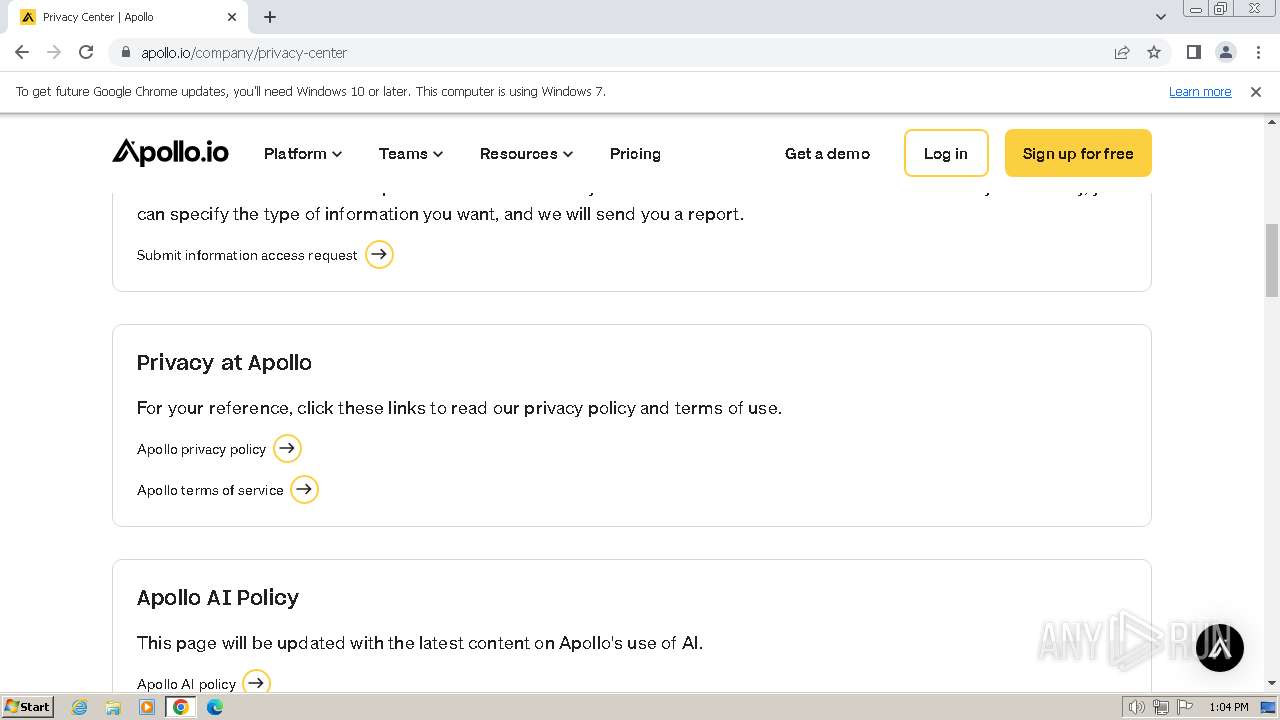Launch Internet Explorer from the taskbar
The image size is (1280, 720).
click(80, 707)
